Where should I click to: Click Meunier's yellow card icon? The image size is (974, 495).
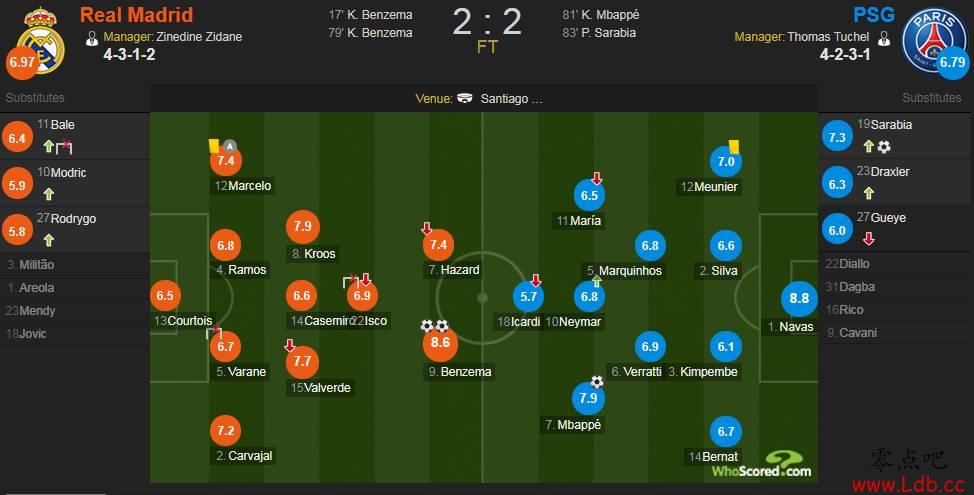click(x=734, y=147)
